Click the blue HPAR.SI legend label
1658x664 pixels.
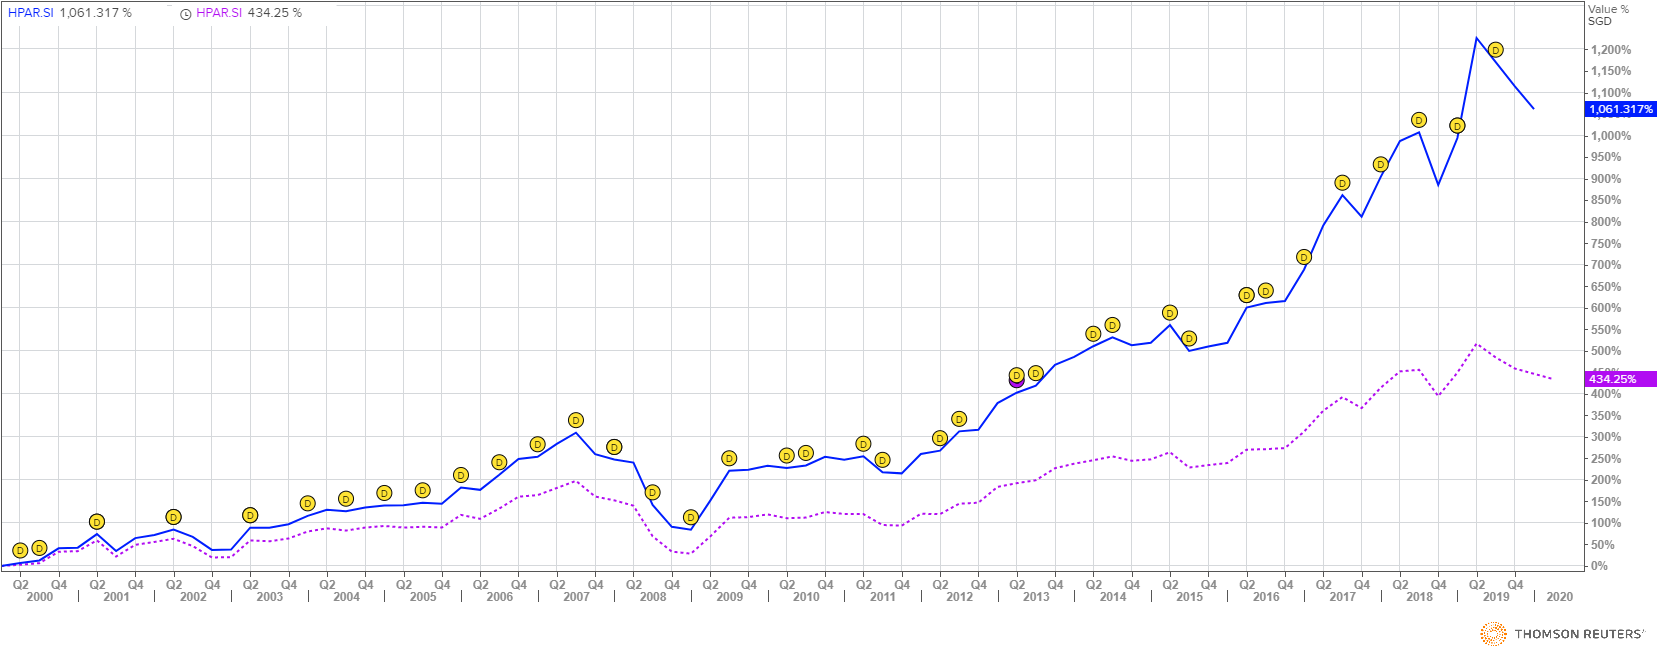pos(31,13)
